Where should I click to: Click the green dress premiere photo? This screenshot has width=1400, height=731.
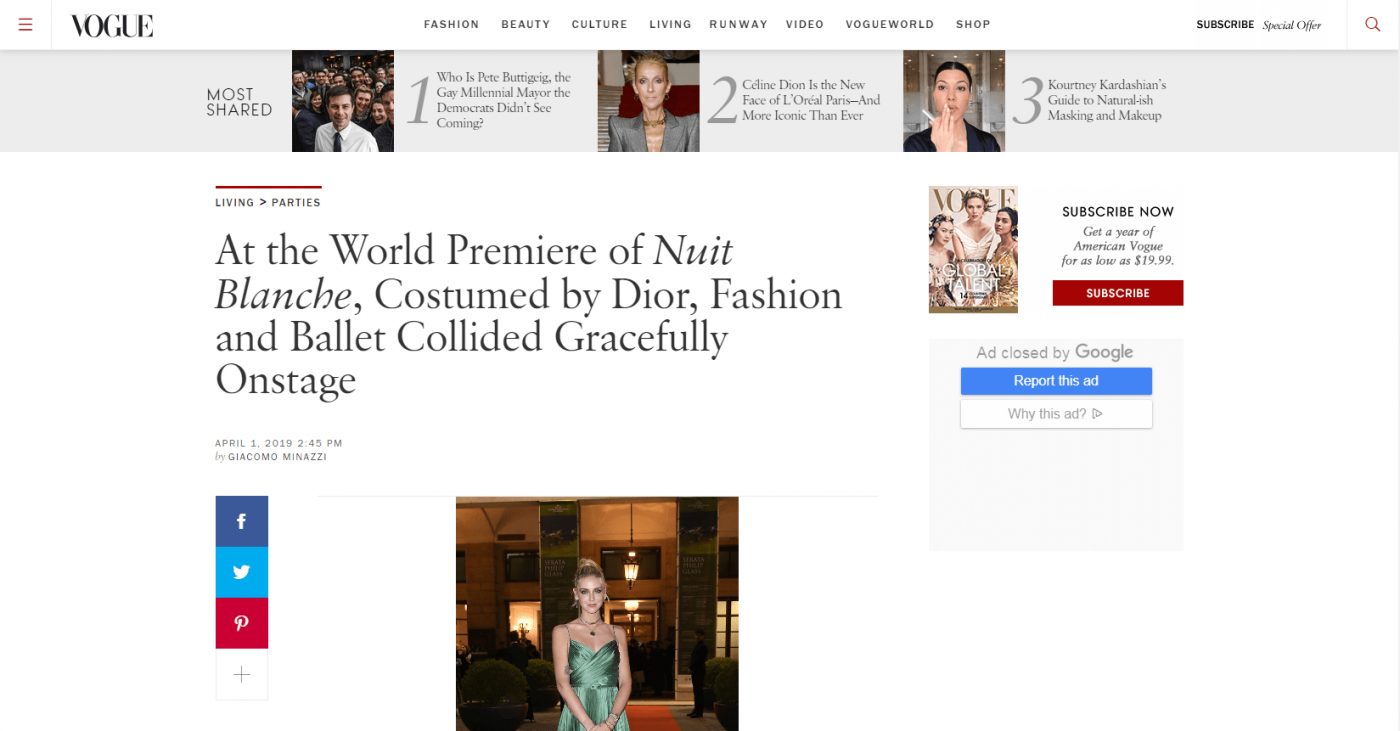pos(597,614)
